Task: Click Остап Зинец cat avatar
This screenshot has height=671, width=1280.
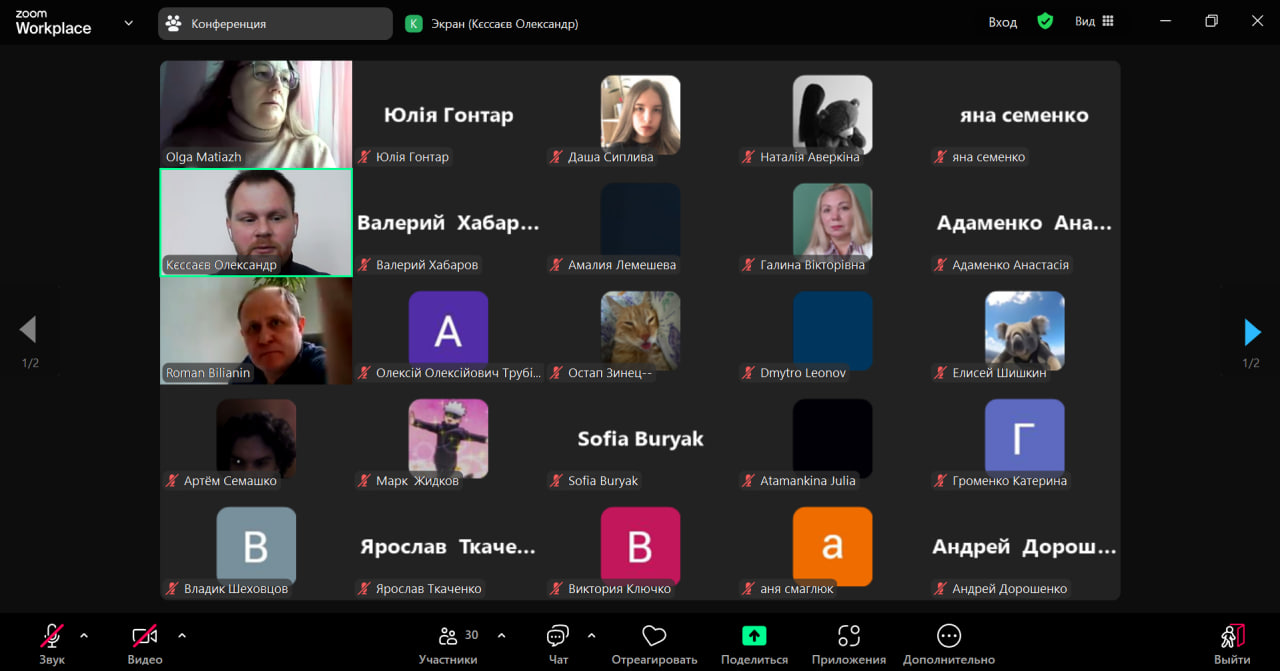Action: (x=640, y=330)
